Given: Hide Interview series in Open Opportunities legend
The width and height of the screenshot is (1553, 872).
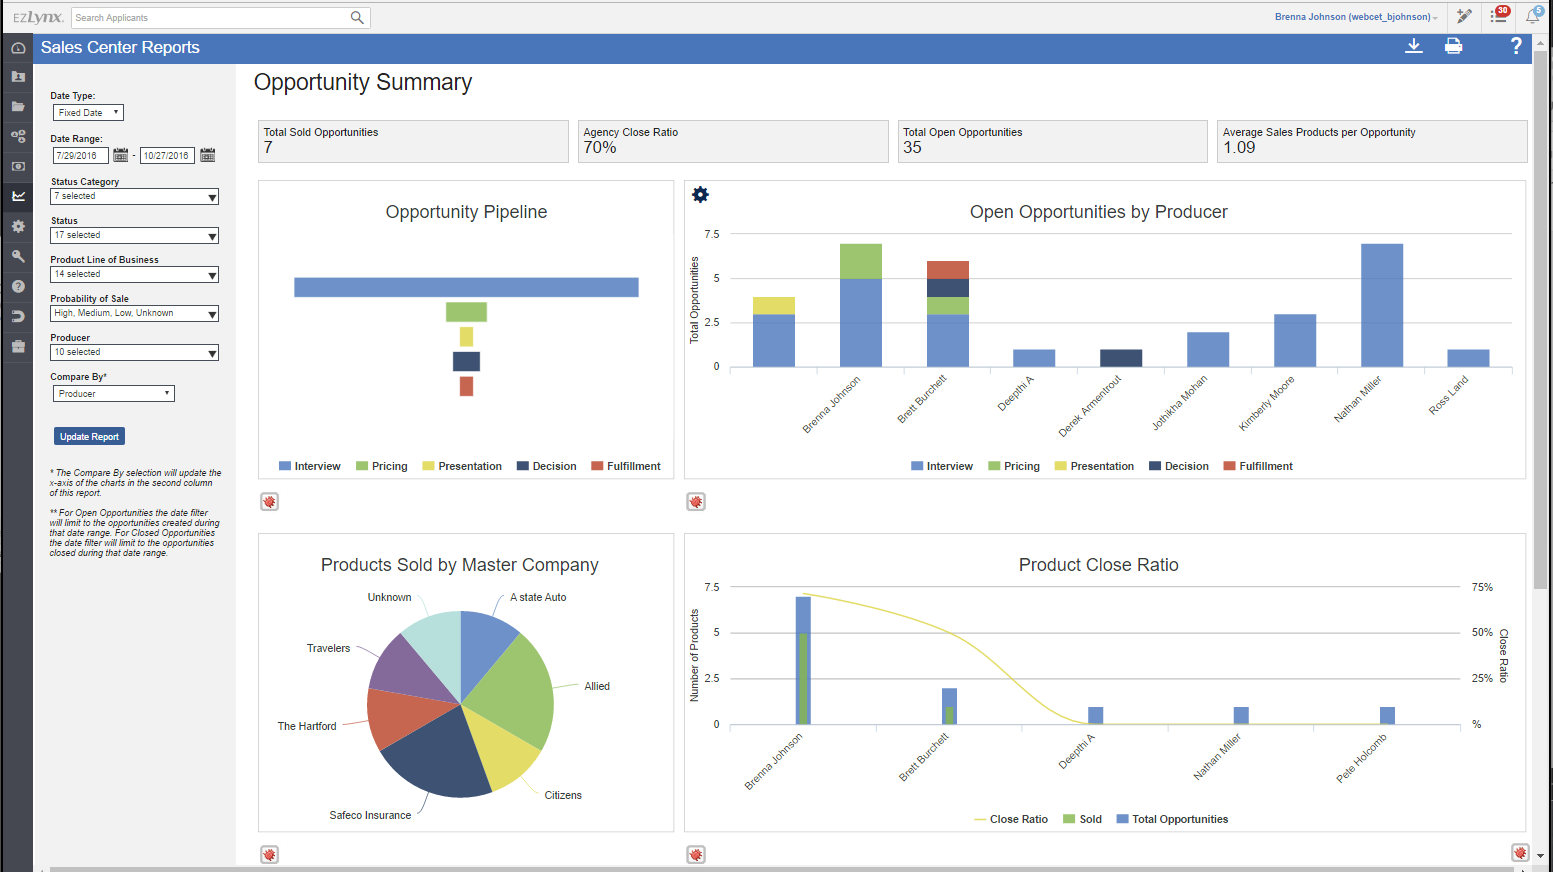Looking at the screenshot, I should click(x=941, y=465).
